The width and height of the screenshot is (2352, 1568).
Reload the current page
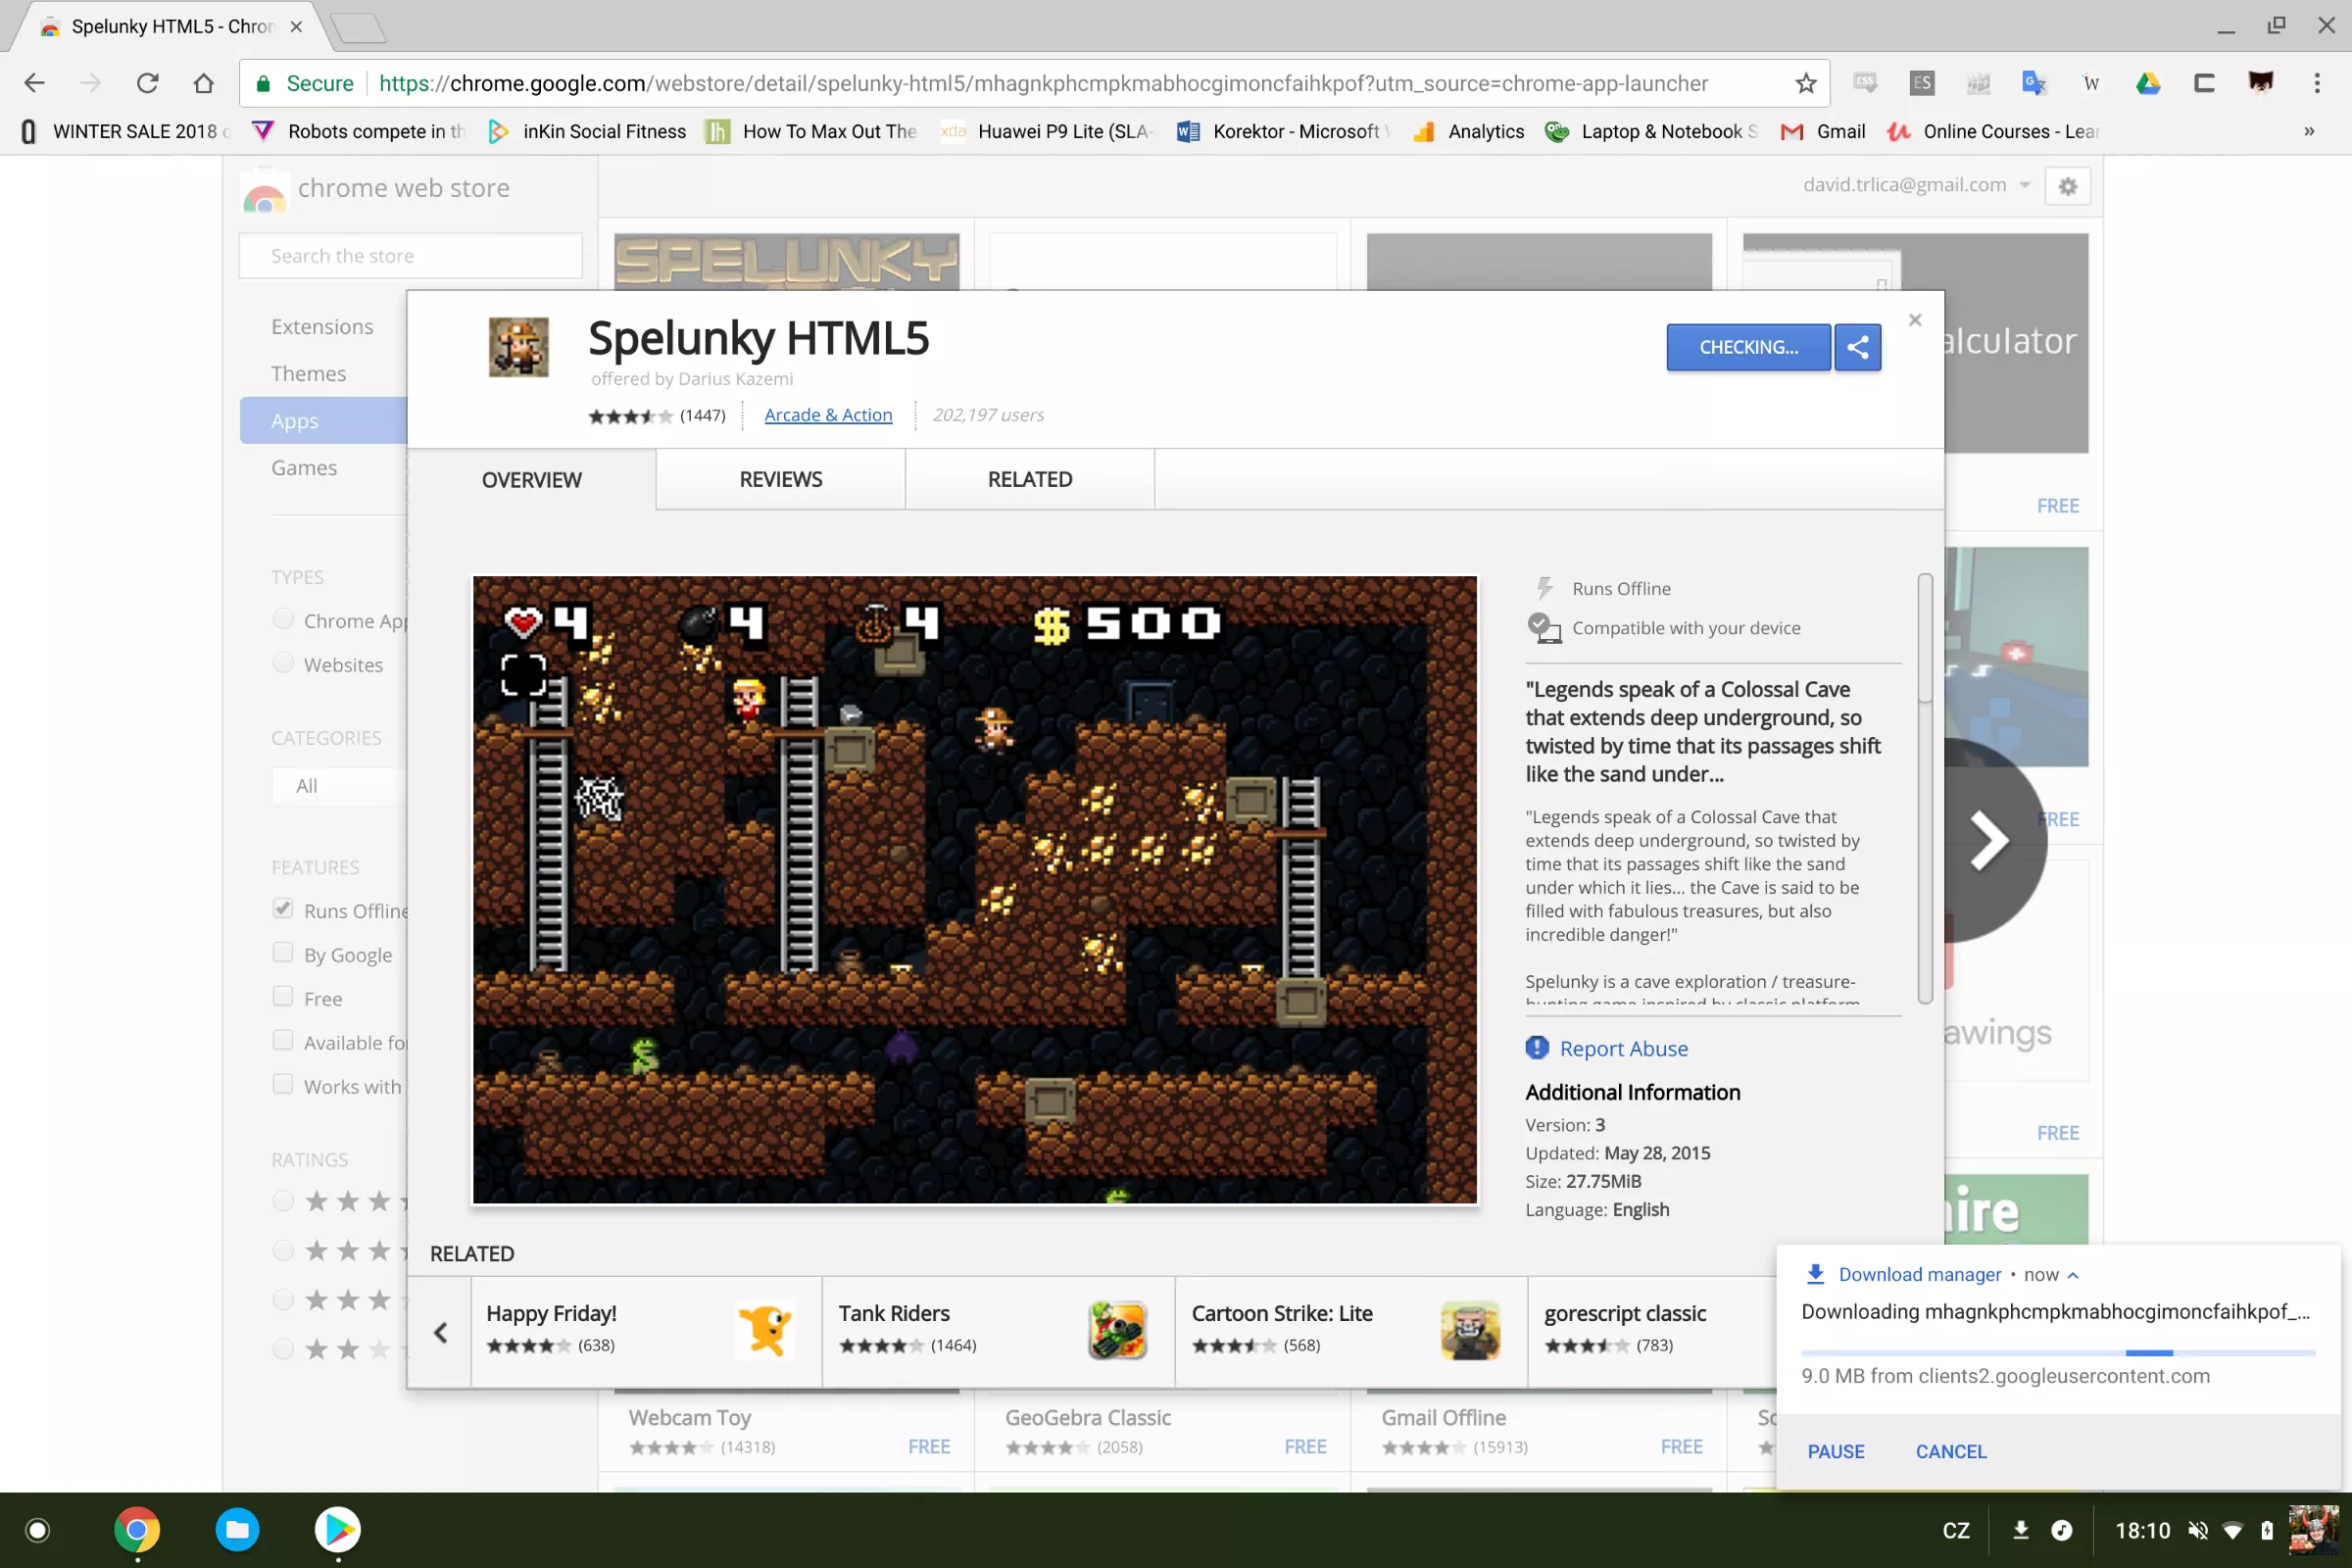click(x=147, y=83)
